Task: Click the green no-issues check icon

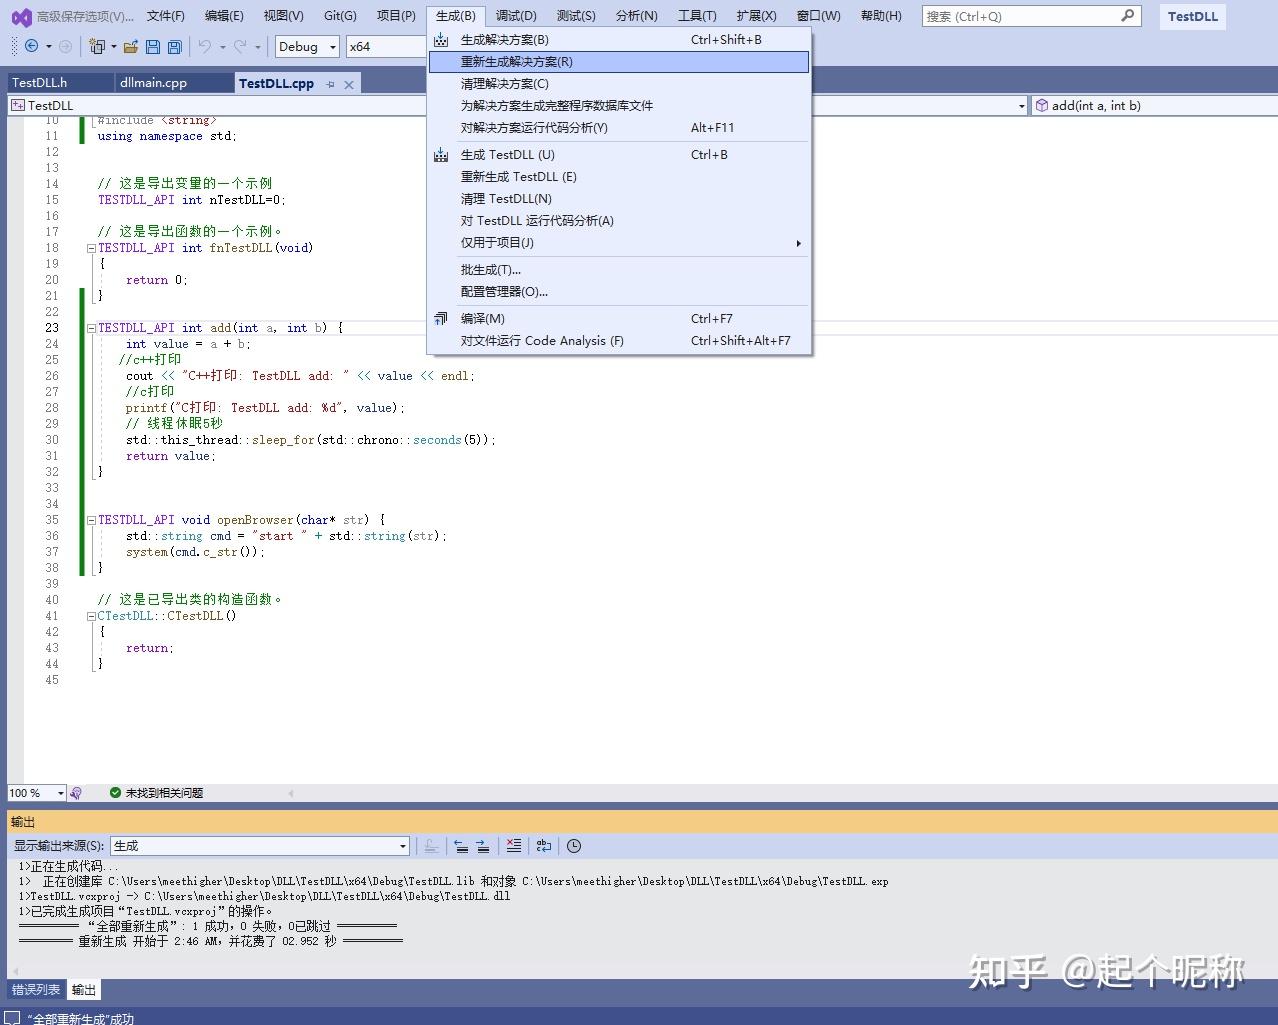Action: click(115, 793)
